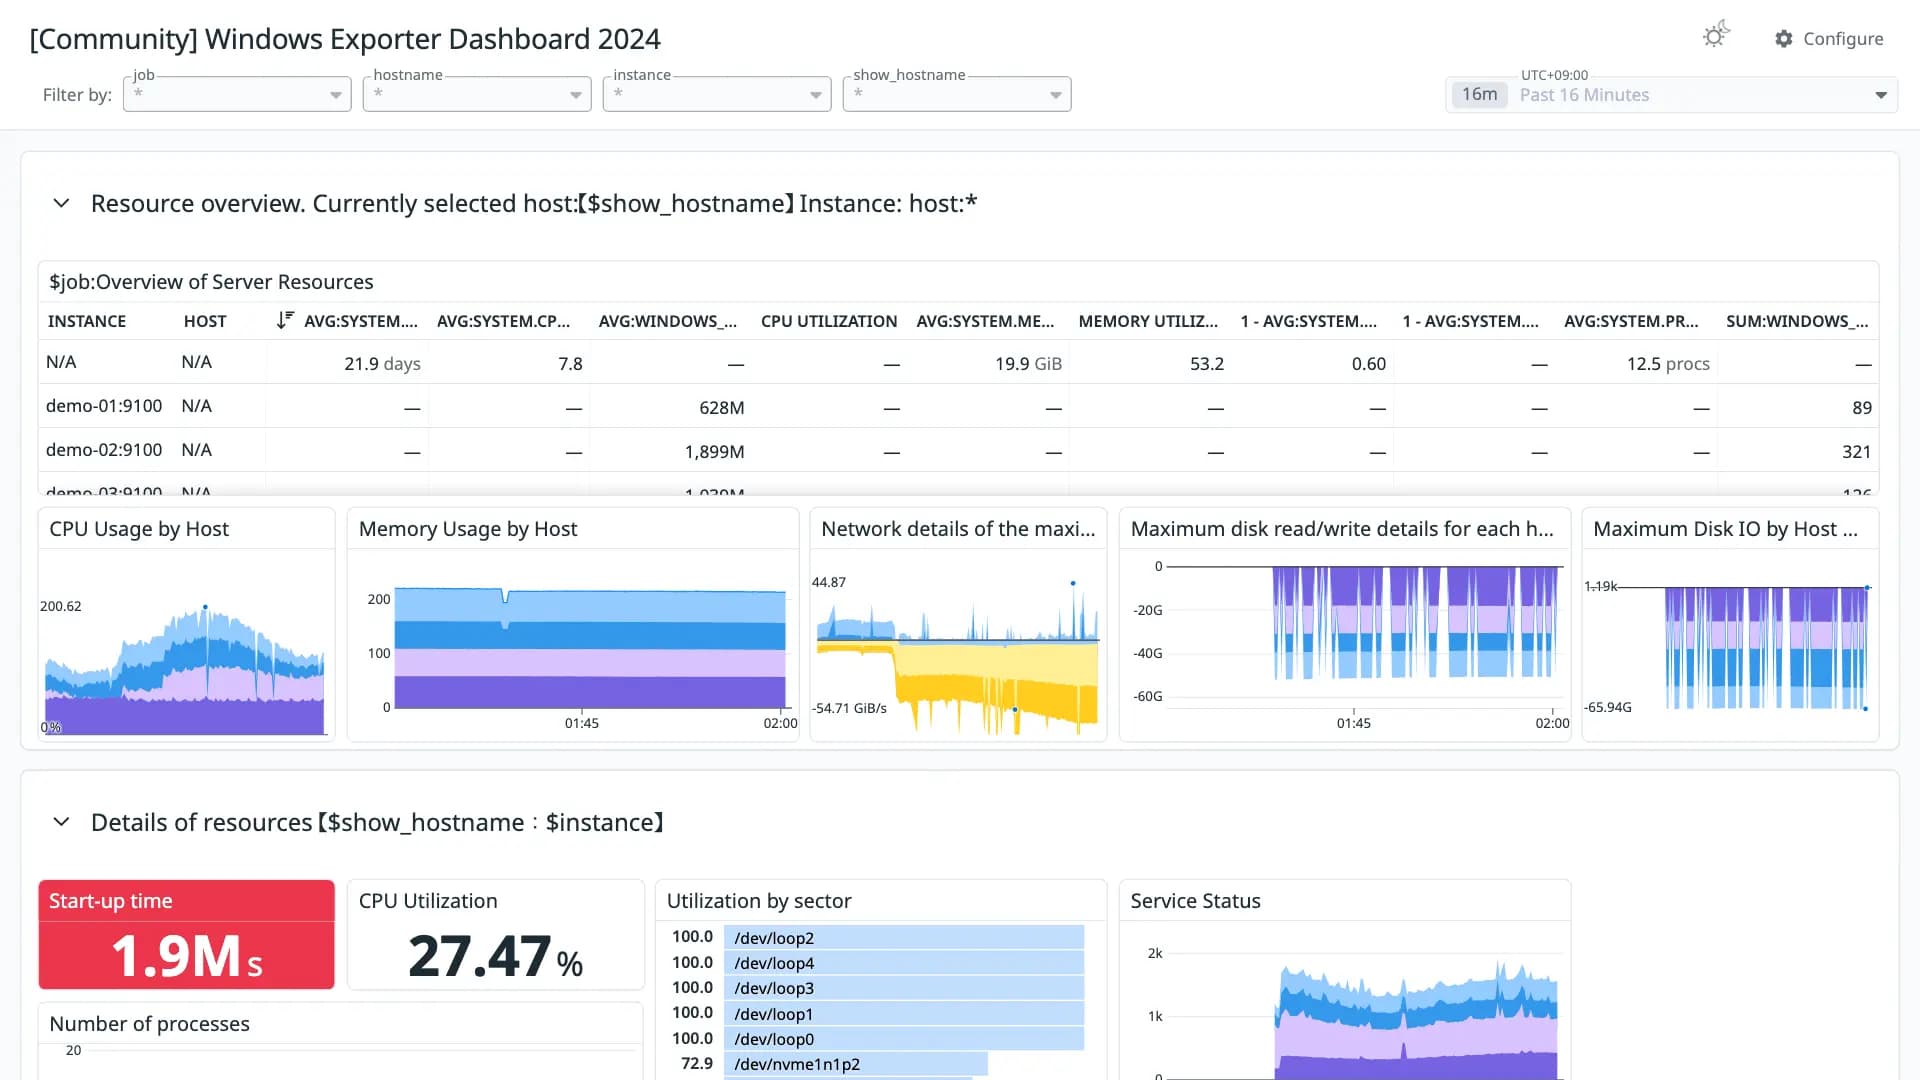Click the Network details yellow-blue chart
This screenshot has height=1080, width=1920.
tap(958, 660)
